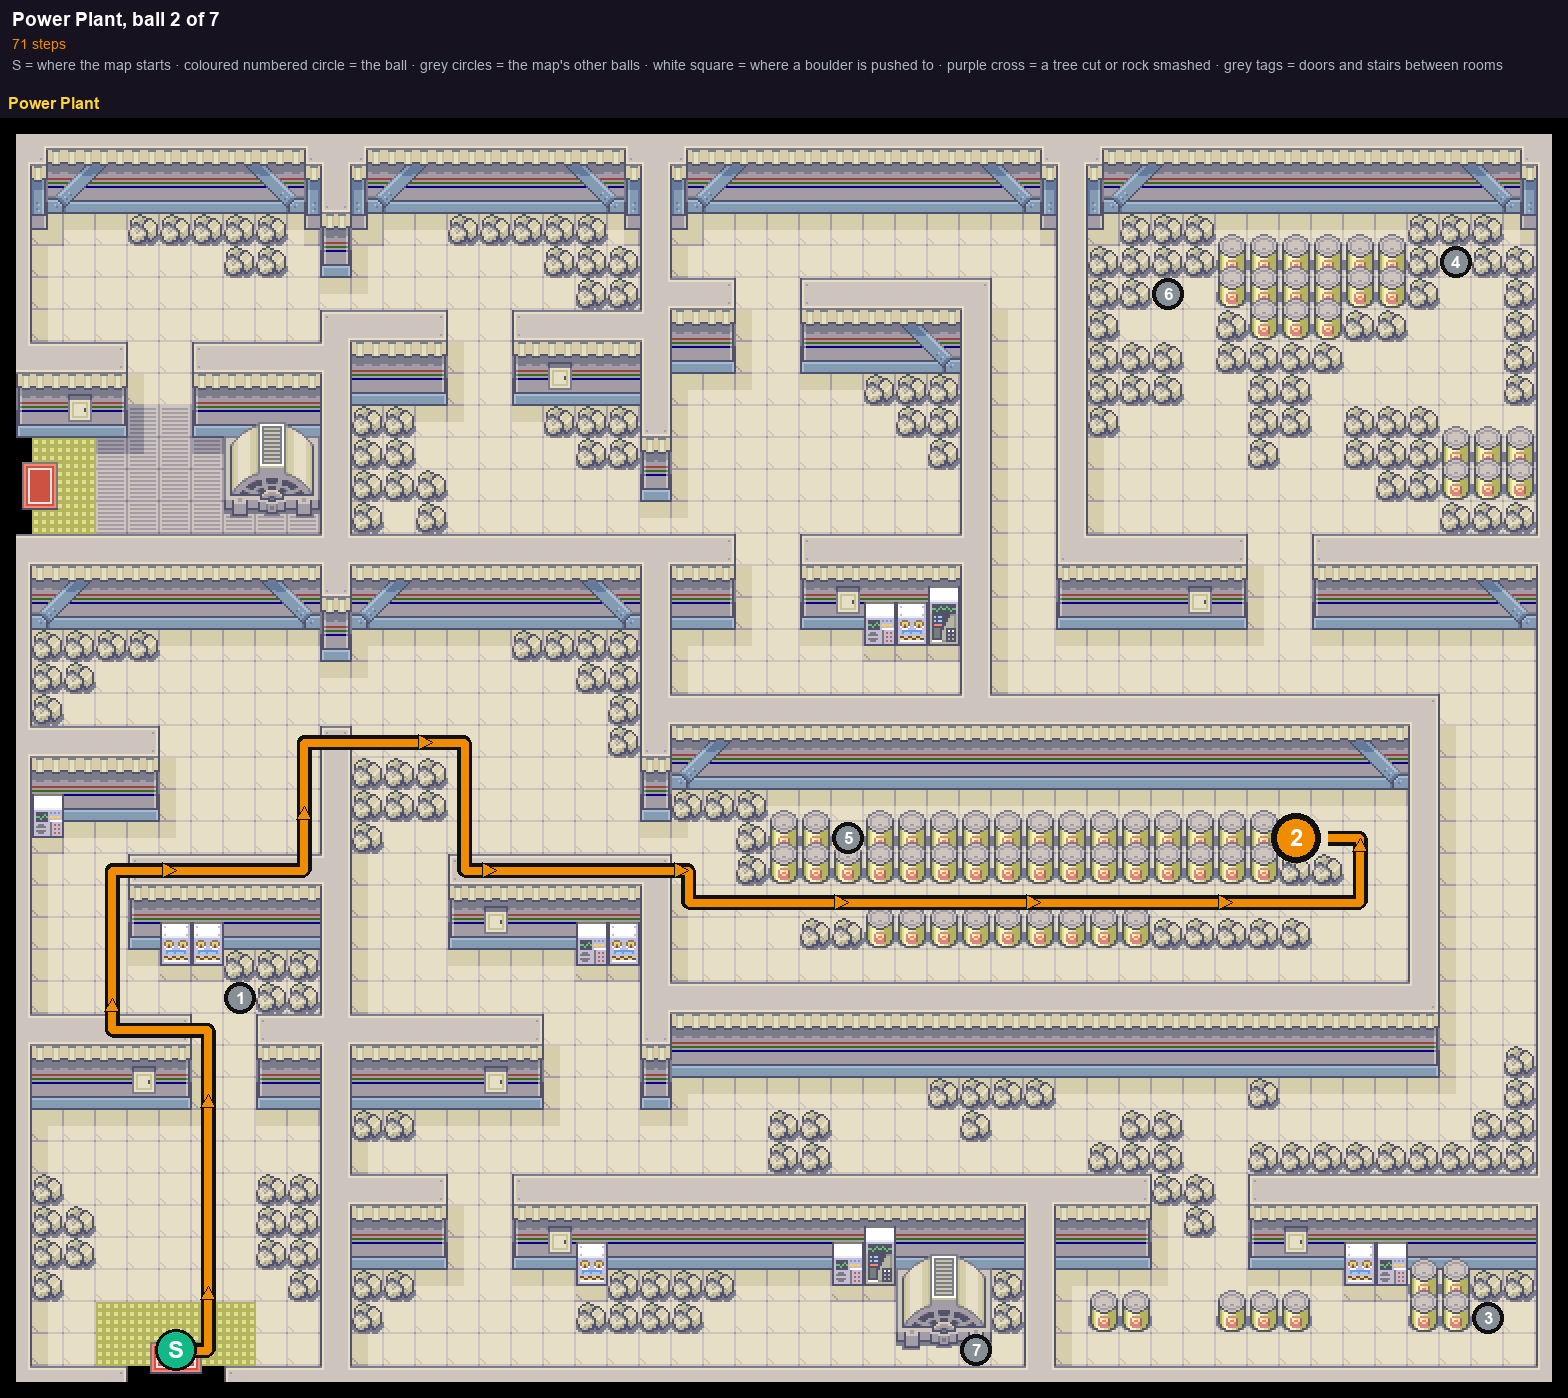Click the grey ball 3 marker
The width and height of the screenshot is (1568, 1398).
click(x=1488, y=1318)
